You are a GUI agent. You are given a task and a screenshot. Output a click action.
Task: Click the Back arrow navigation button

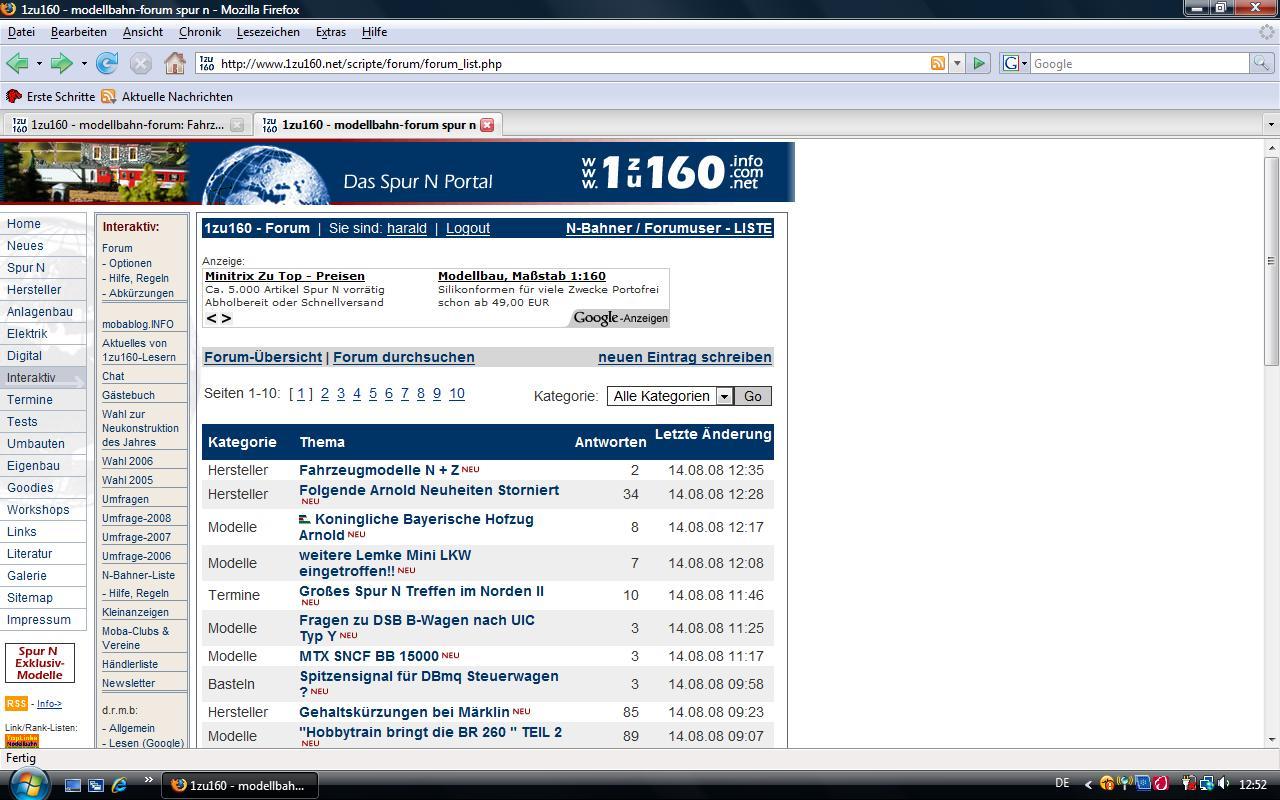tap(17, 63)
